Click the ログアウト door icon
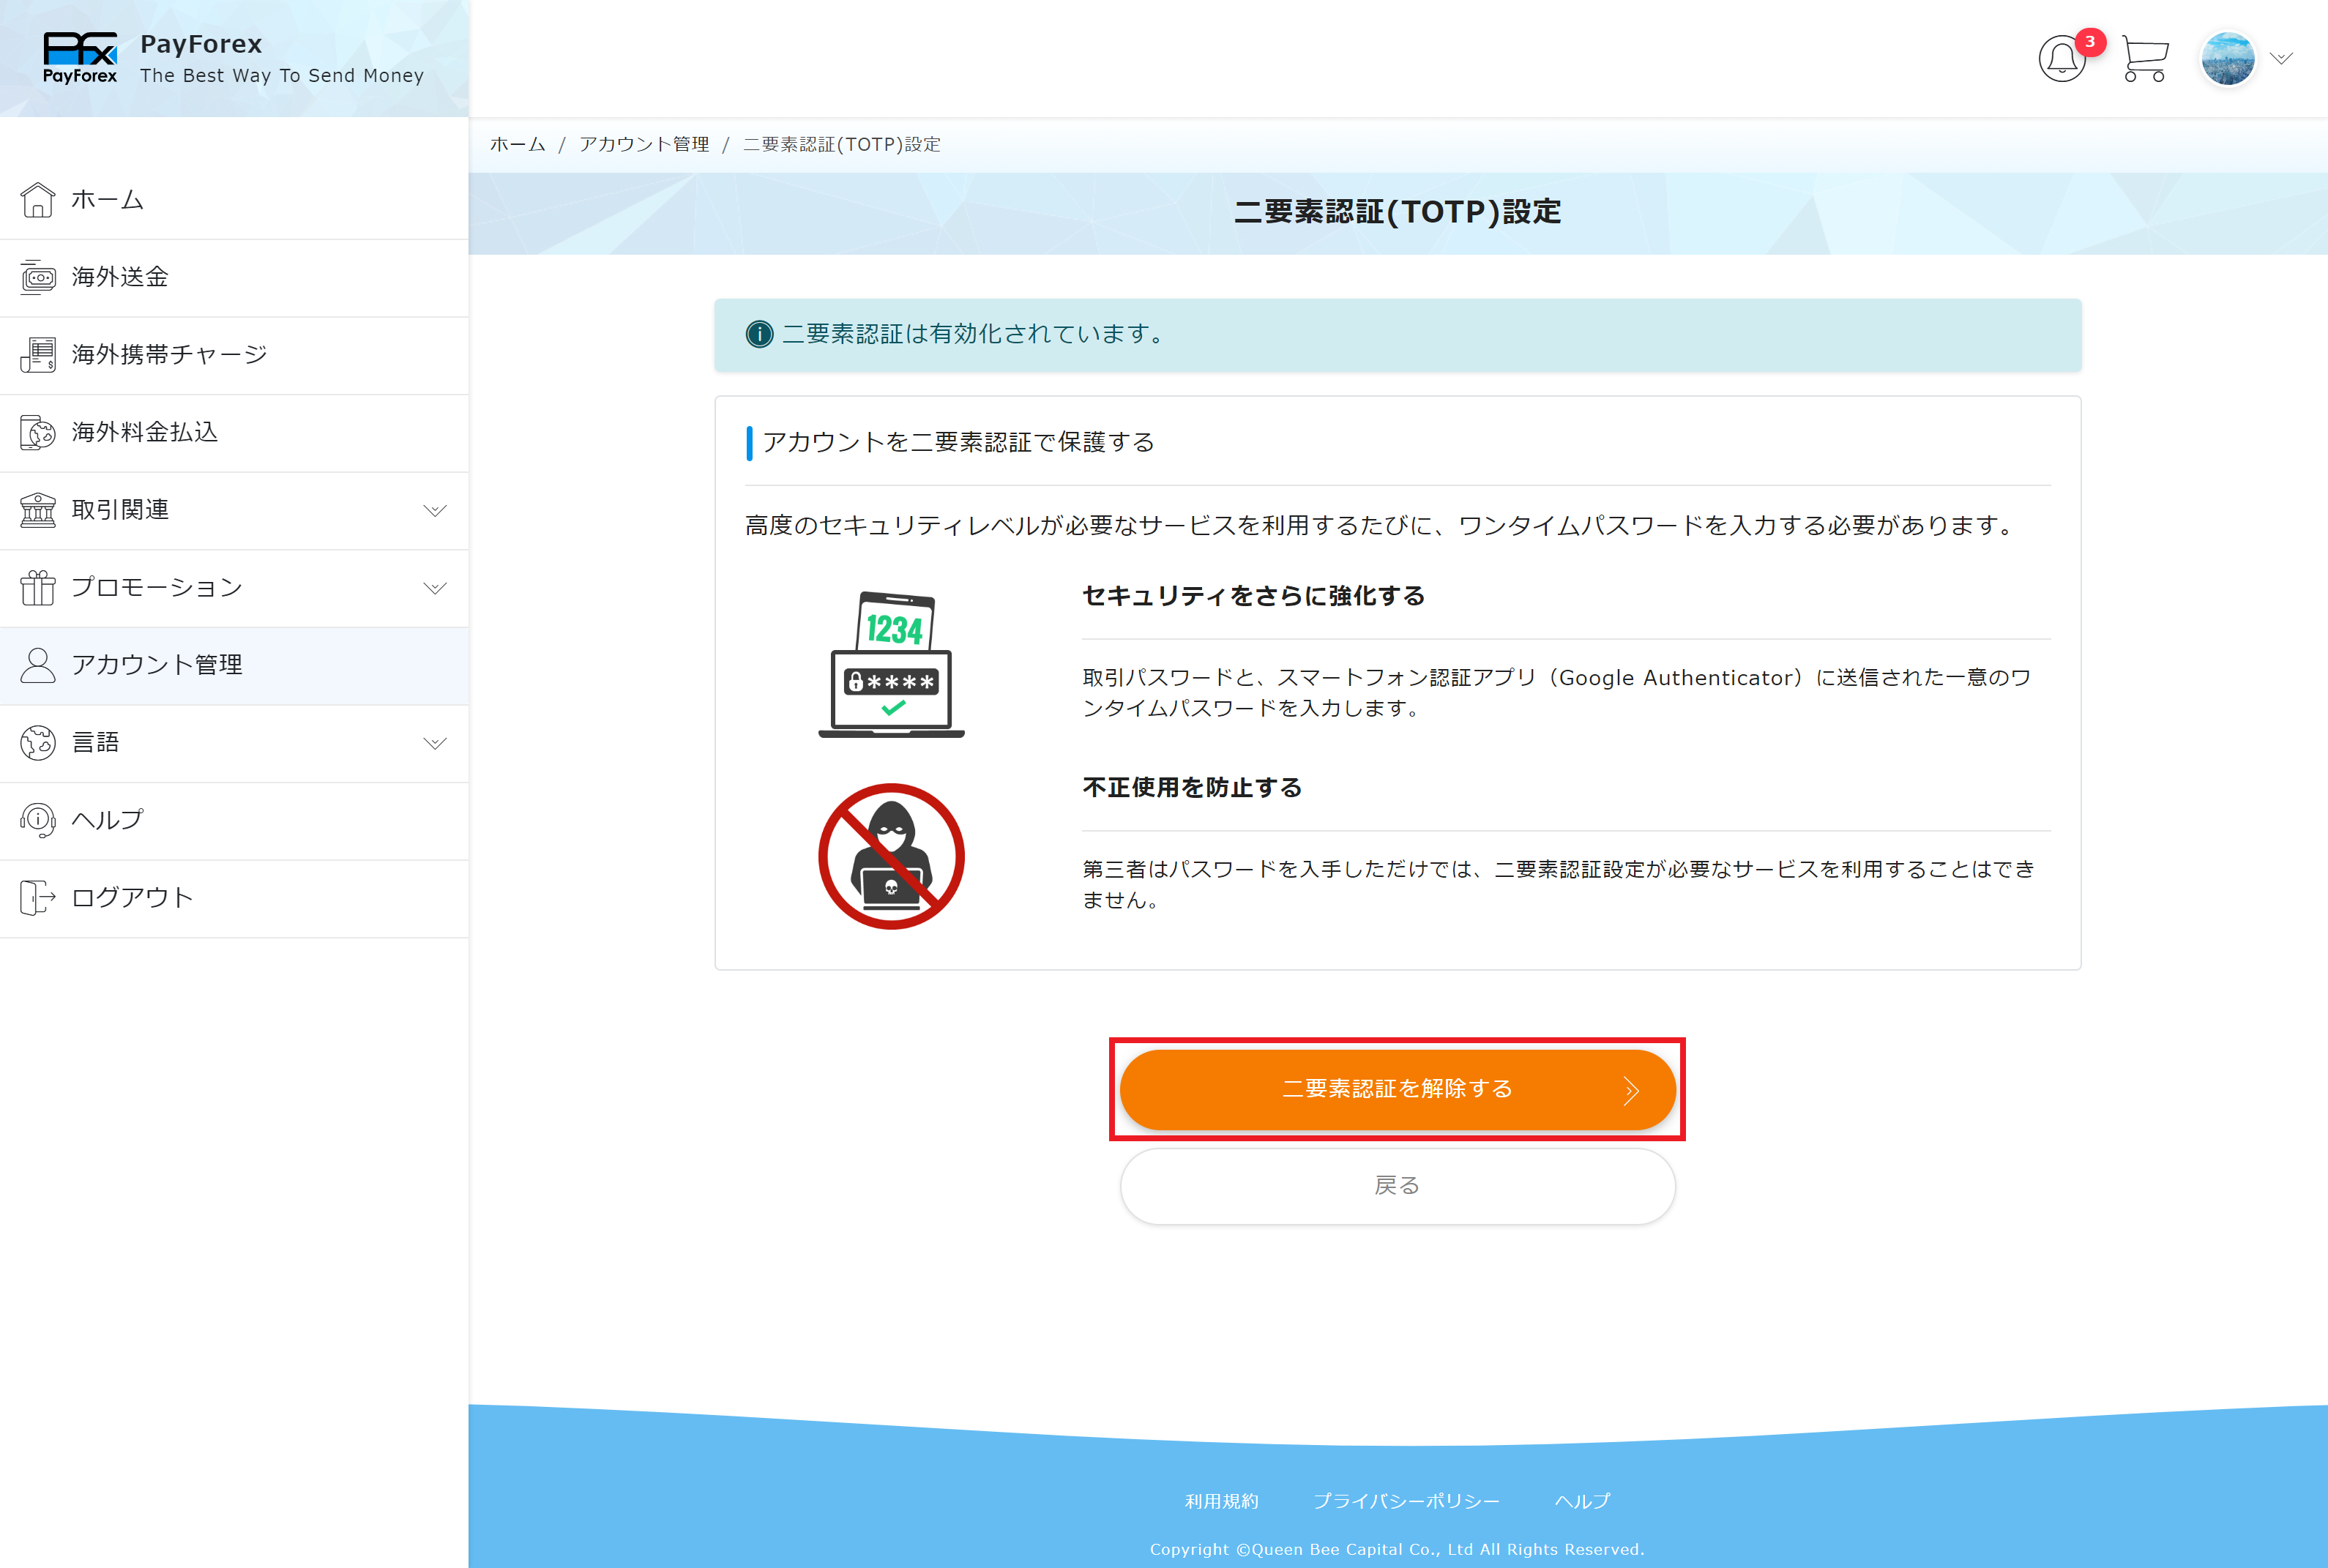Screen dimensions: 2328x1568 click(x=38, y=898)
